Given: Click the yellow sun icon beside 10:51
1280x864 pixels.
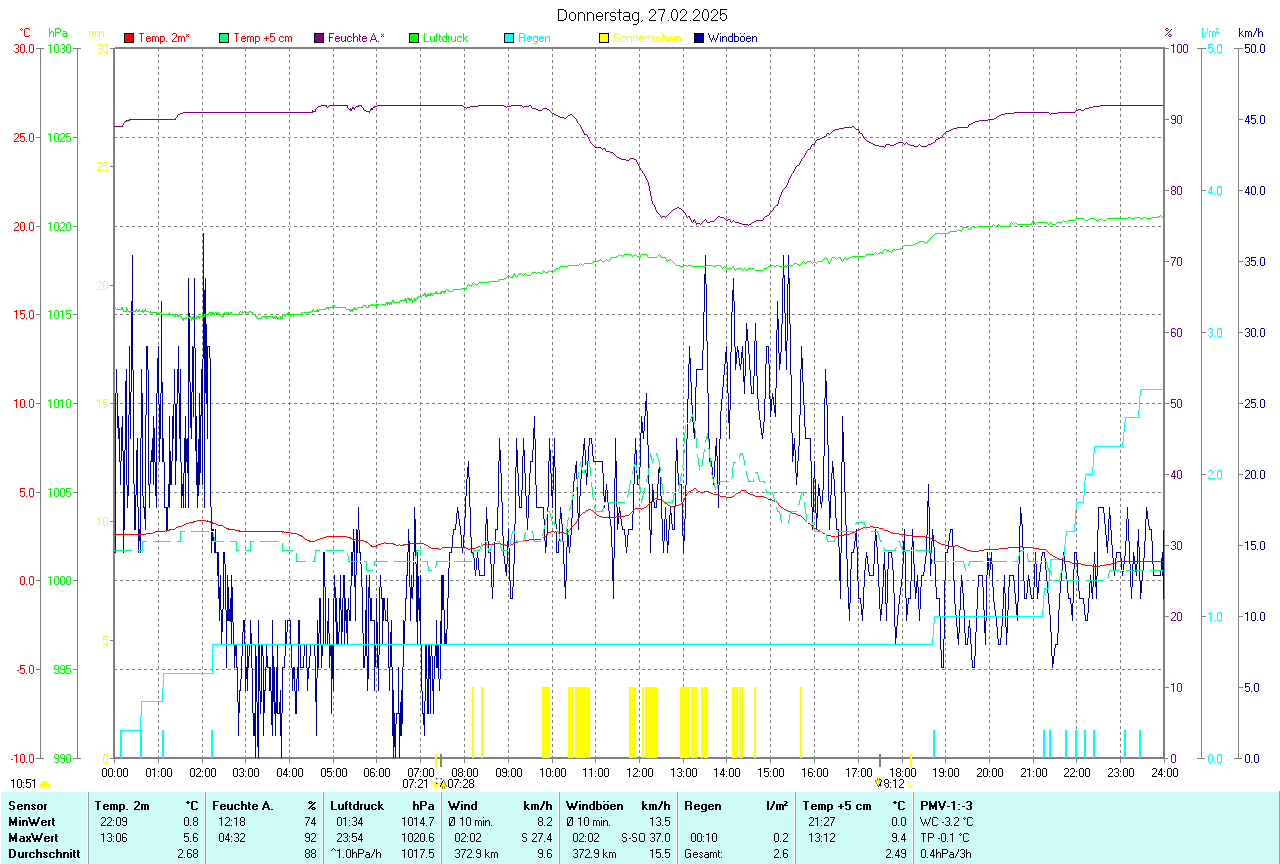Looking at the screenshot, I should click(44, 785).
